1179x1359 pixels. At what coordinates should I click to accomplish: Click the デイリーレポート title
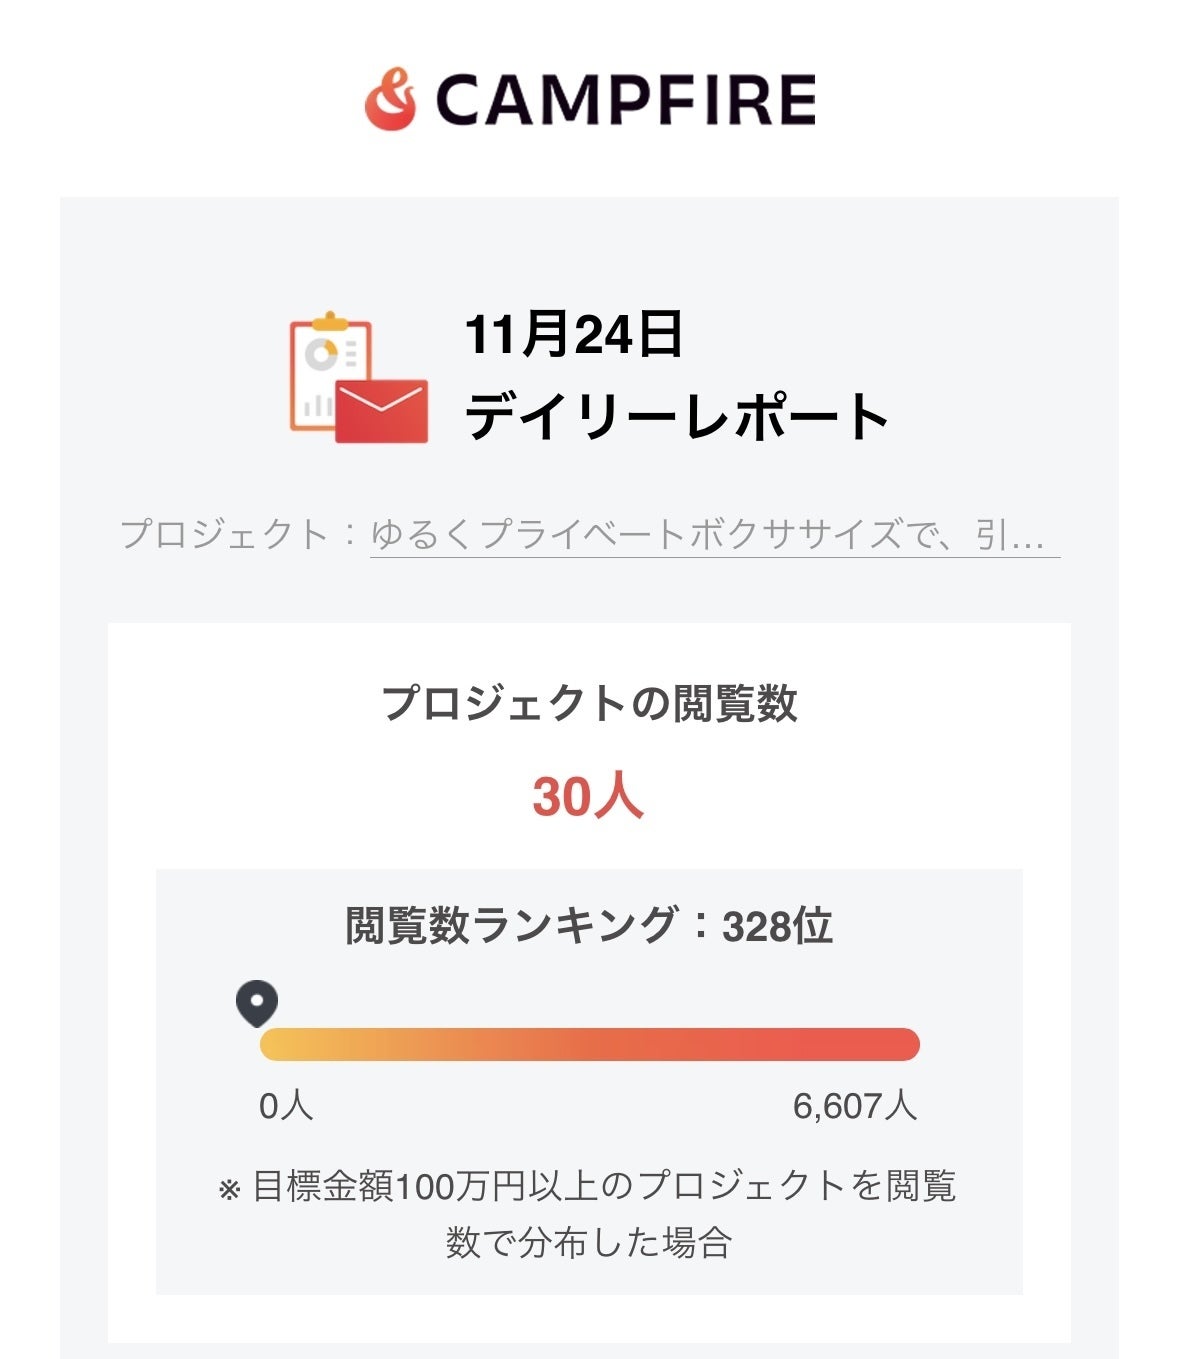point(677,417)
